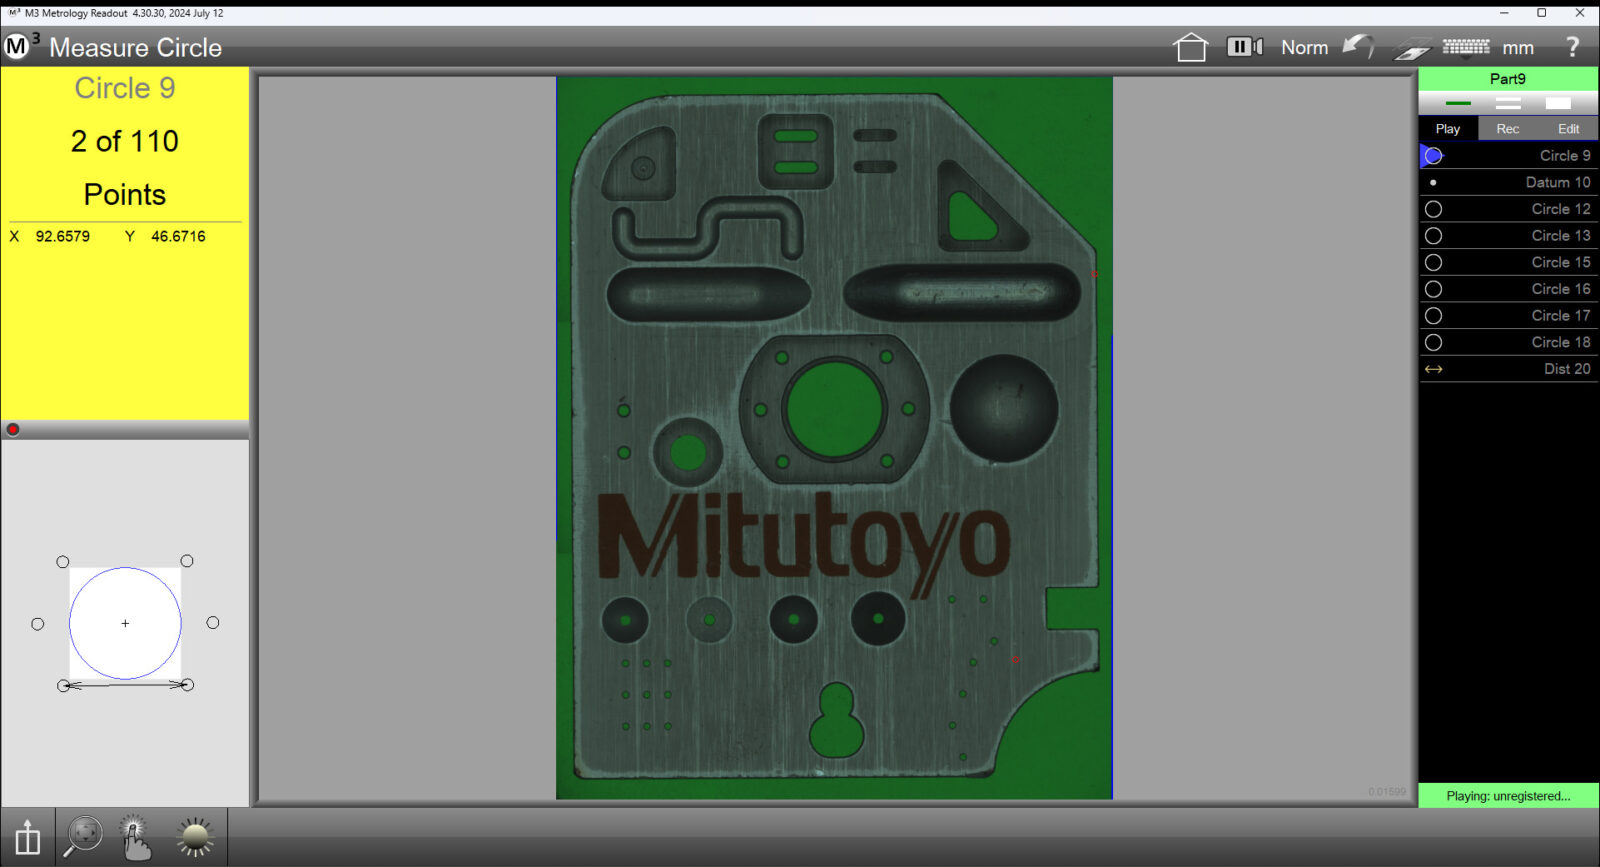
Task: Open the on-screen keyboard dropdown
Action: [1466, 47]
